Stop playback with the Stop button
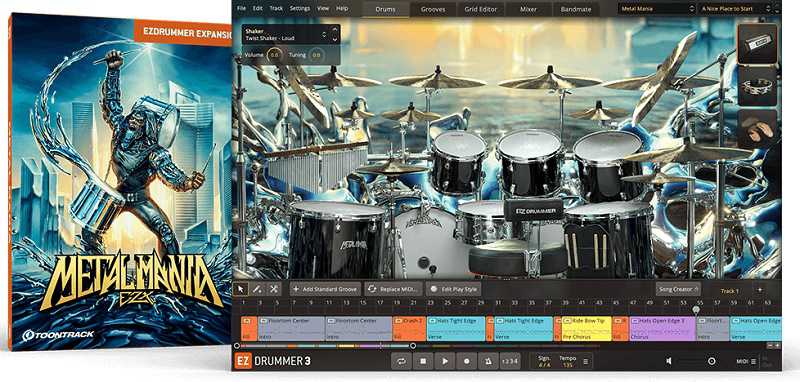800x382 pixels. click(x=423, y=361)
